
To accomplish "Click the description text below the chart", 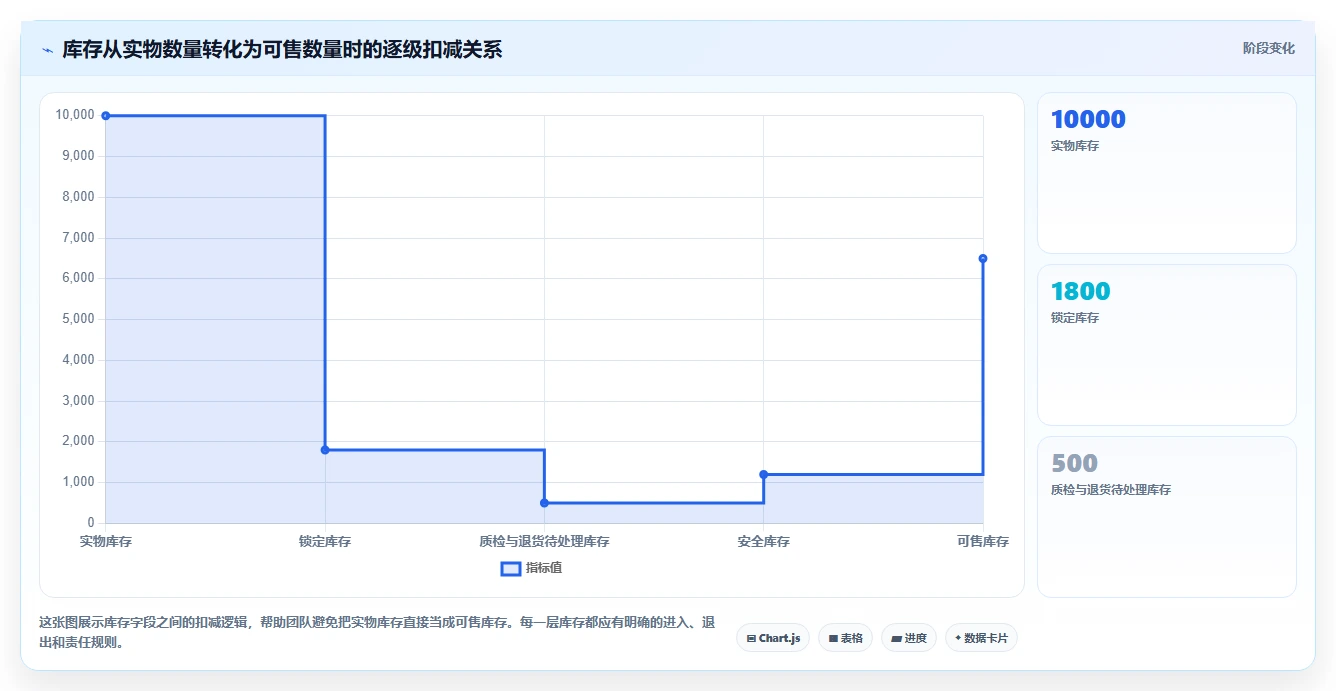I will (x=377, y=633).
